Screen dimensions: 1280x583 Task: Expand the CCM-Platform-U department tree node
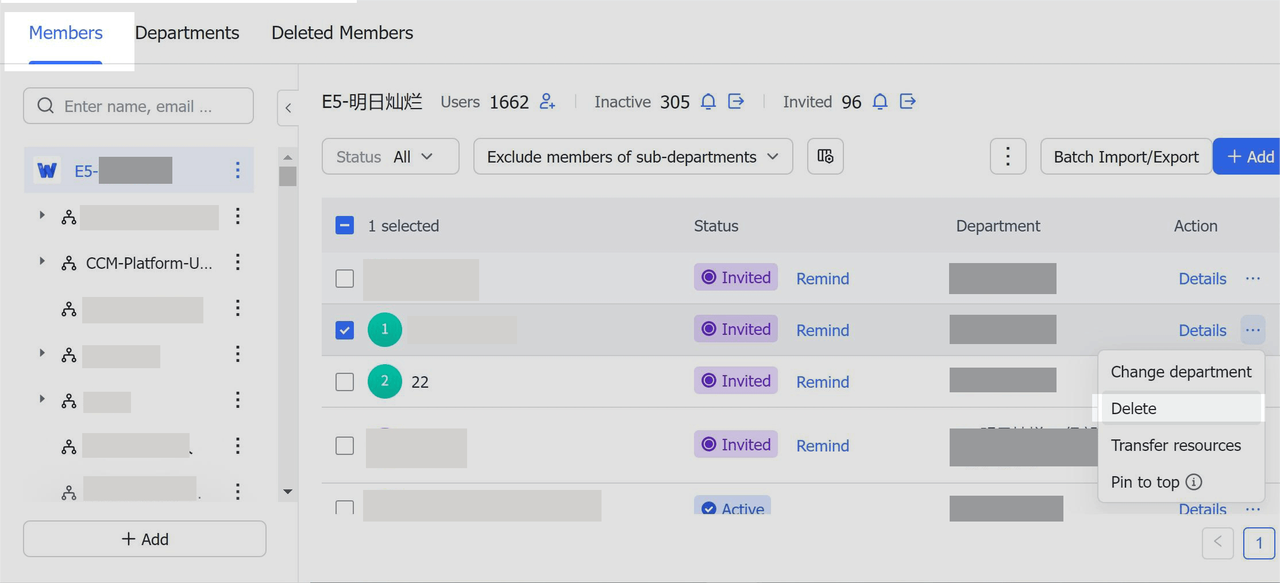(42, 262)
